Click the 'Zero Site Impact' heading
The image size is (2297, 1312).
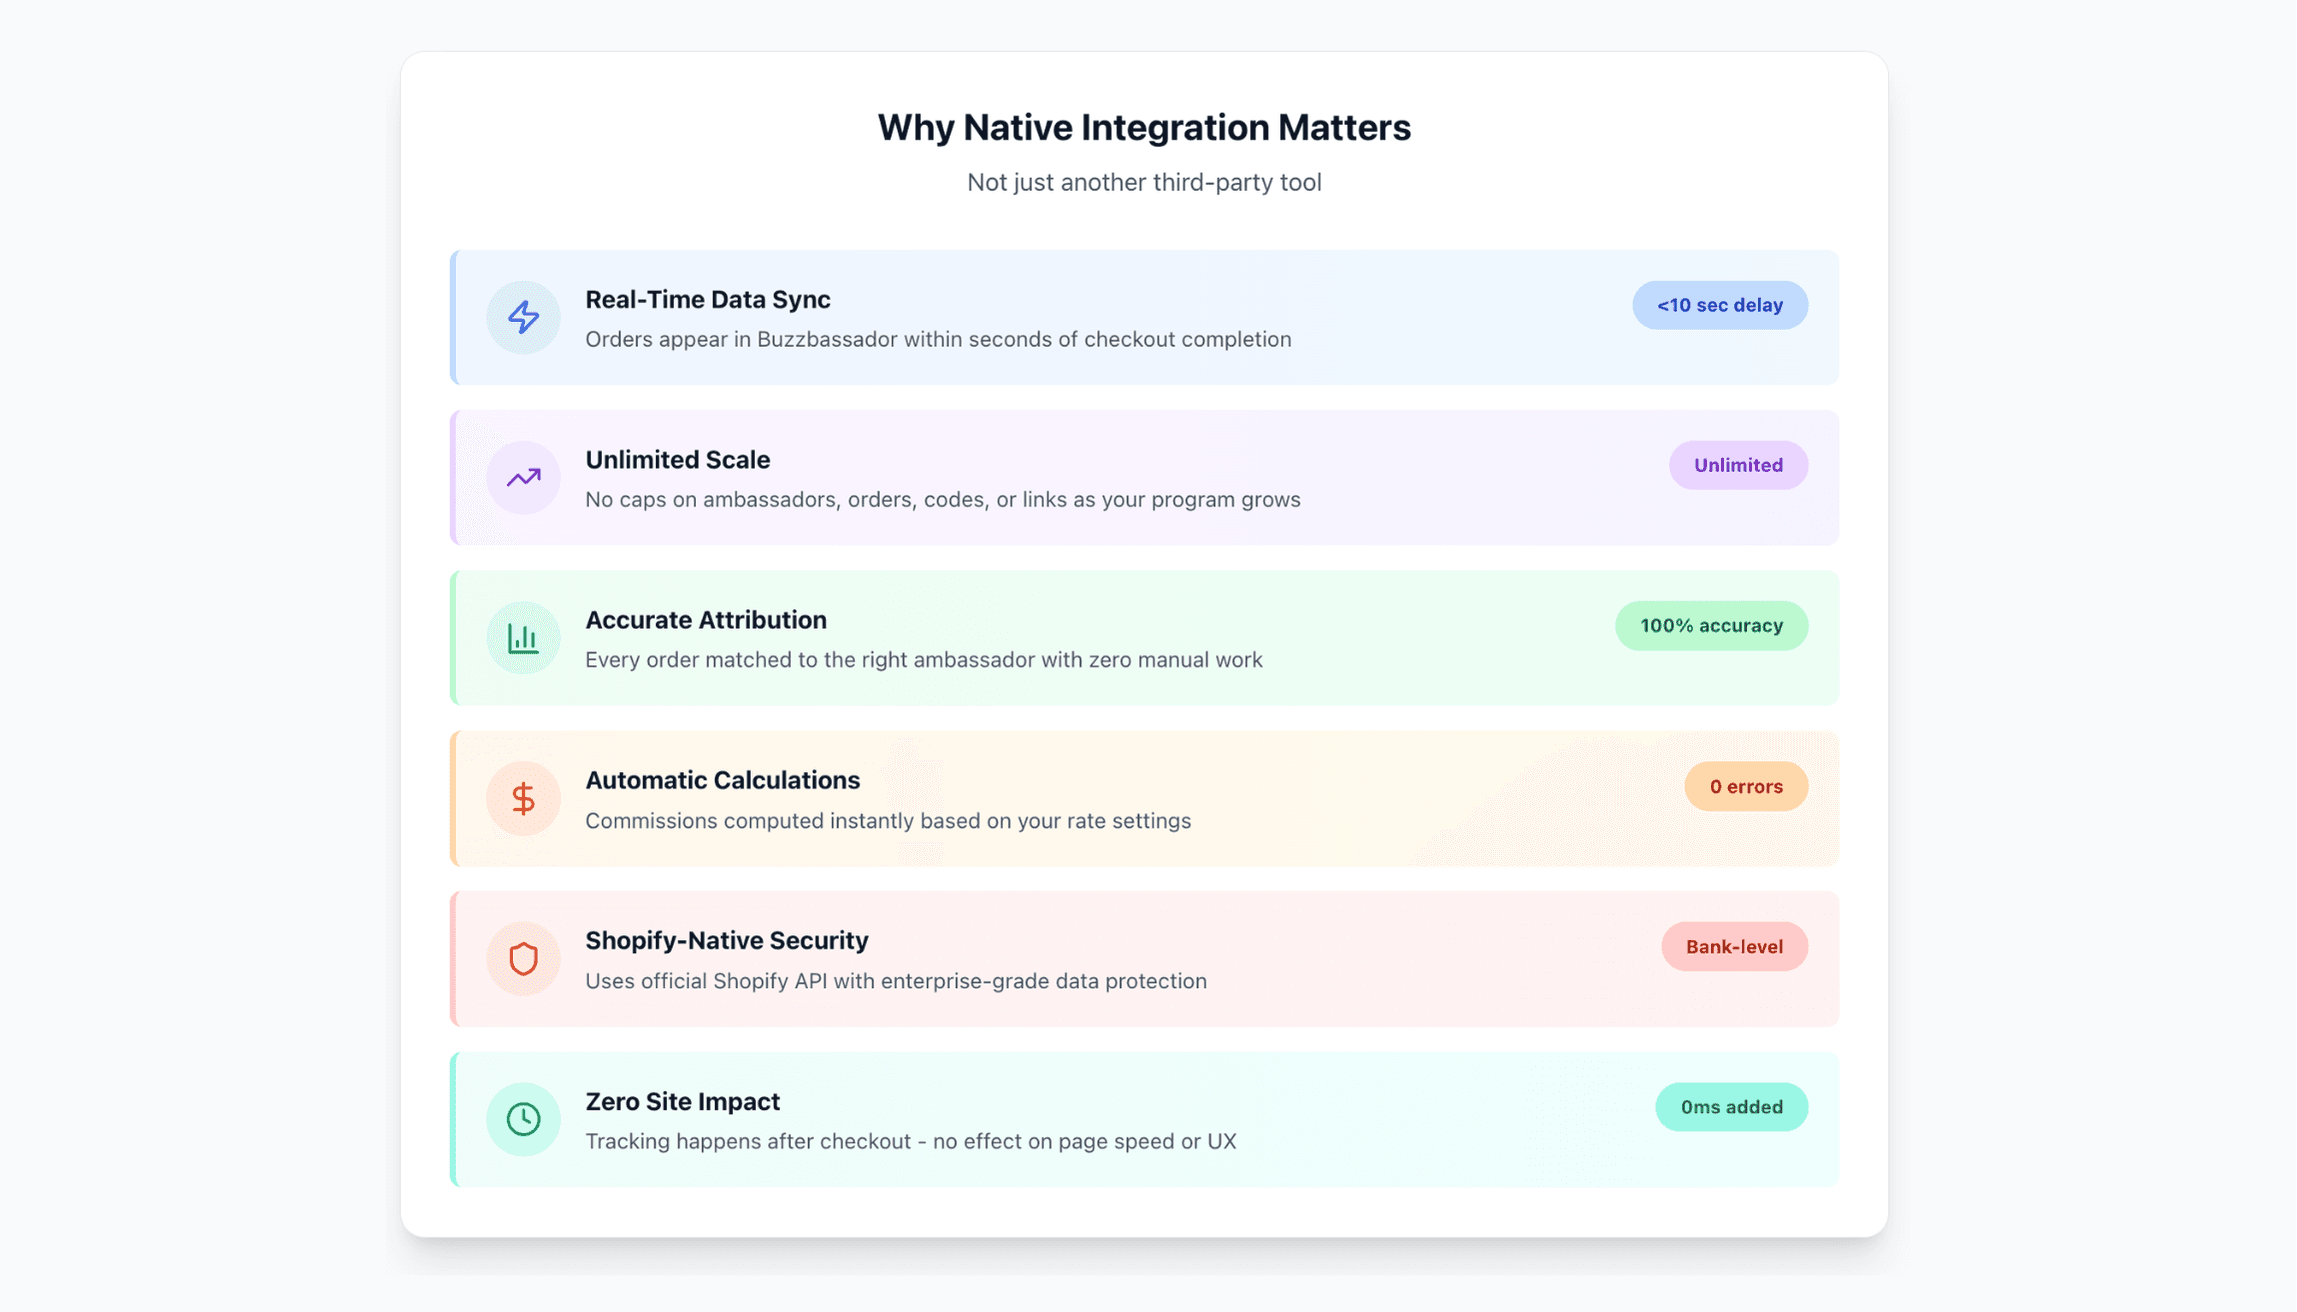(x=682, y=1101)
